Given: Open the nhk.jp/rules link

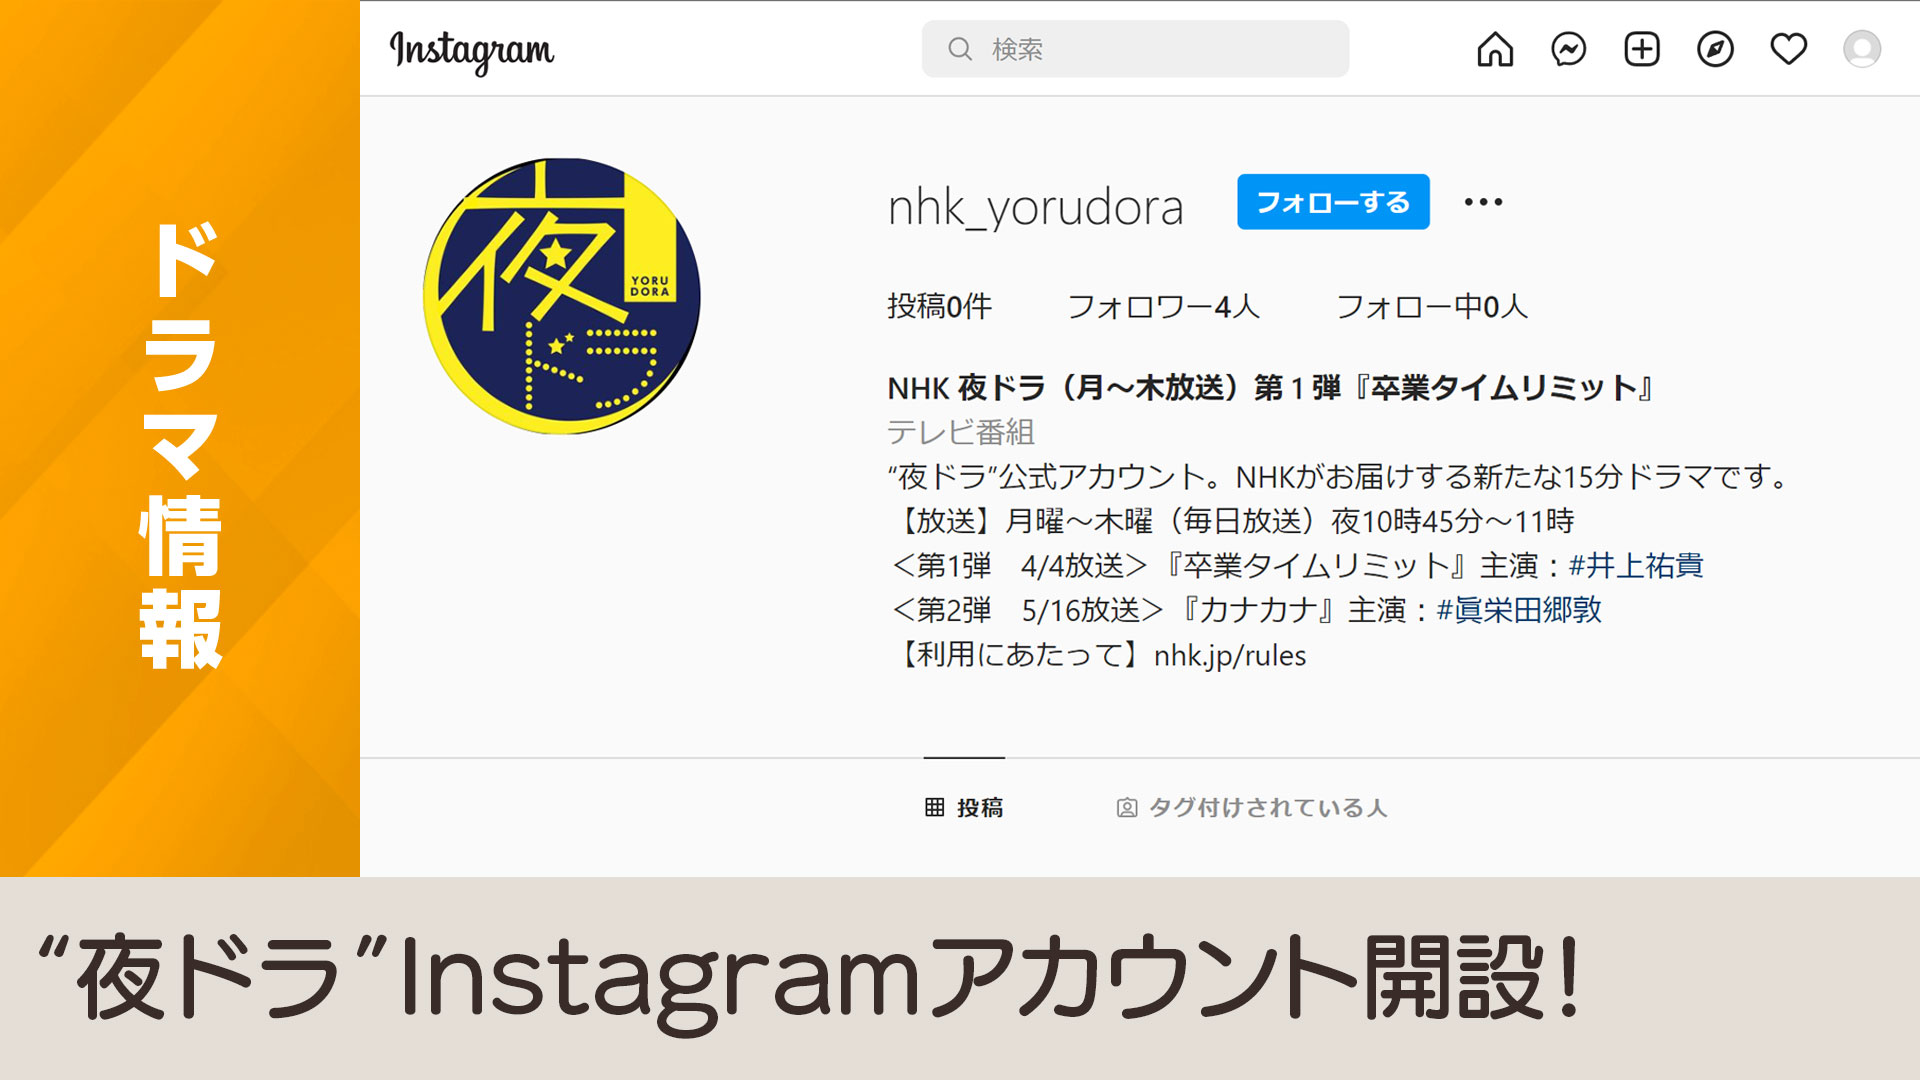Looking at the screenshot, I should tap(1230, 656).
